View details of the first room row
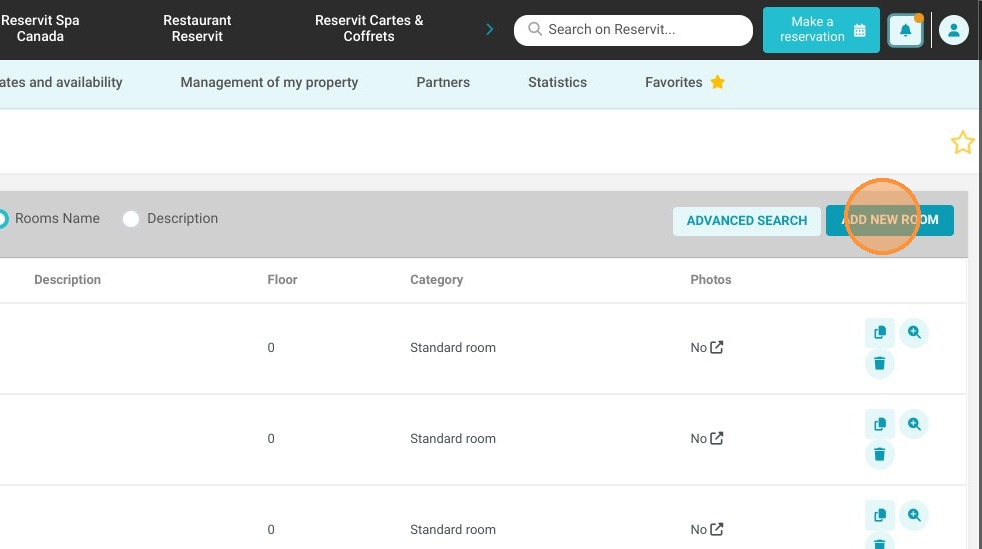 point(914,332)
